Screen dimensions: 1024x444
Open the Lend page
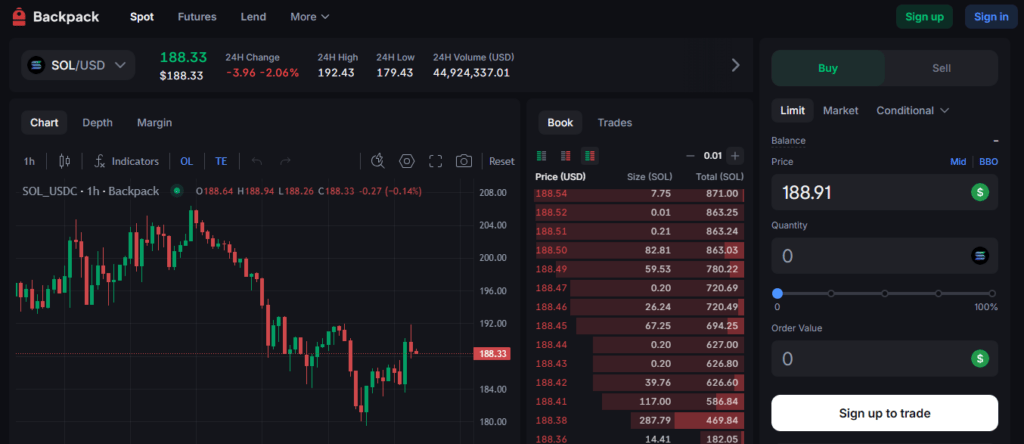tap(253, 17)
